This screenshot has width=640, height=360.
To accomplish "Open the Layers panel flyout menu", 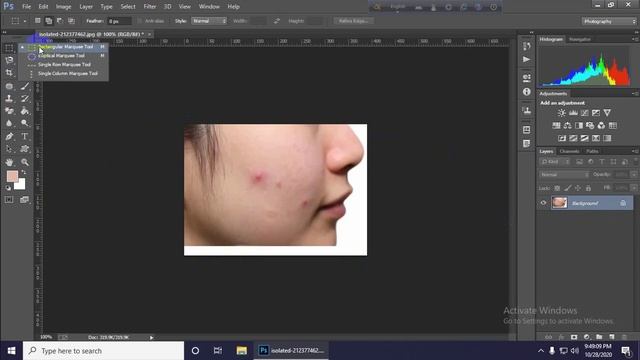I will click(x=635, y=151).
